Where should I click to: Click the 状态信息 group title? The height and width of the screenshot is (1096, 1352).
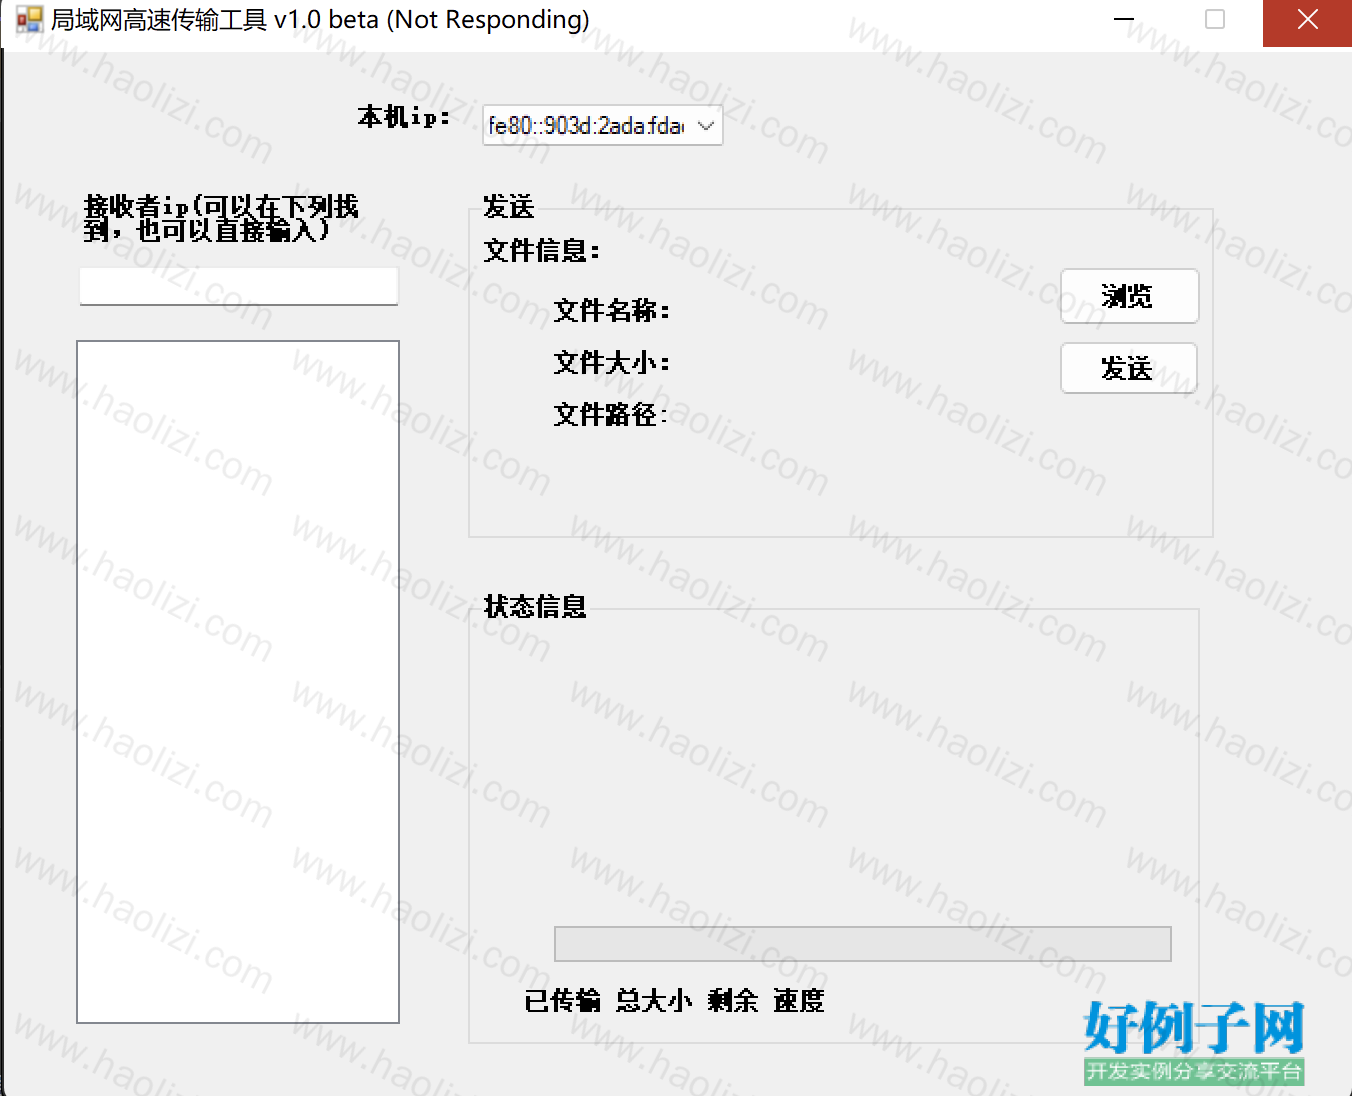click(x=535, y=607)
